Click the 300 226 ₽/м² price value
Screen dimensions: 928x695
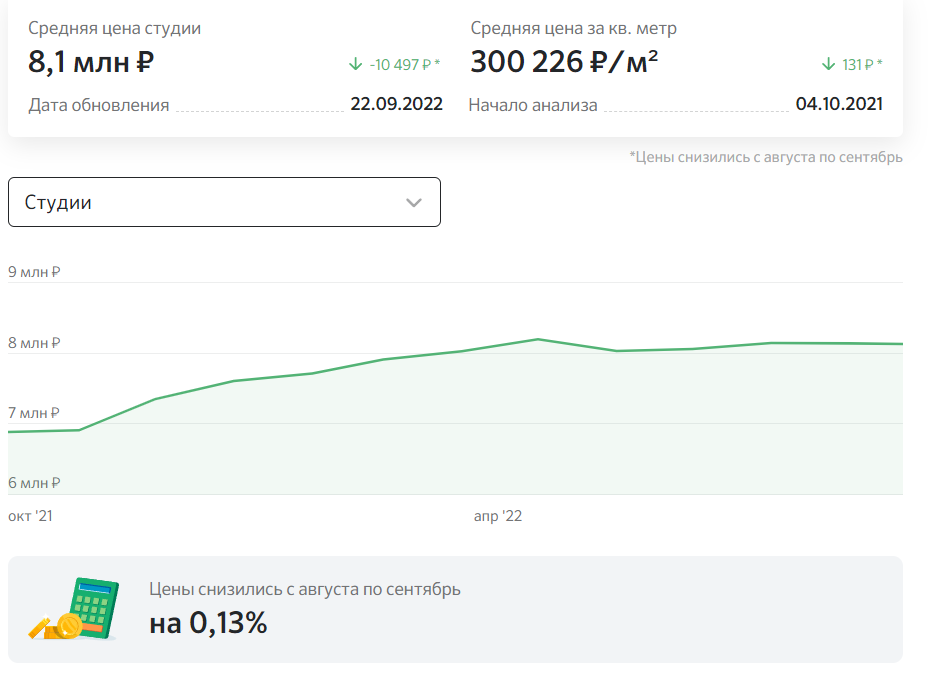click(564, 62)
